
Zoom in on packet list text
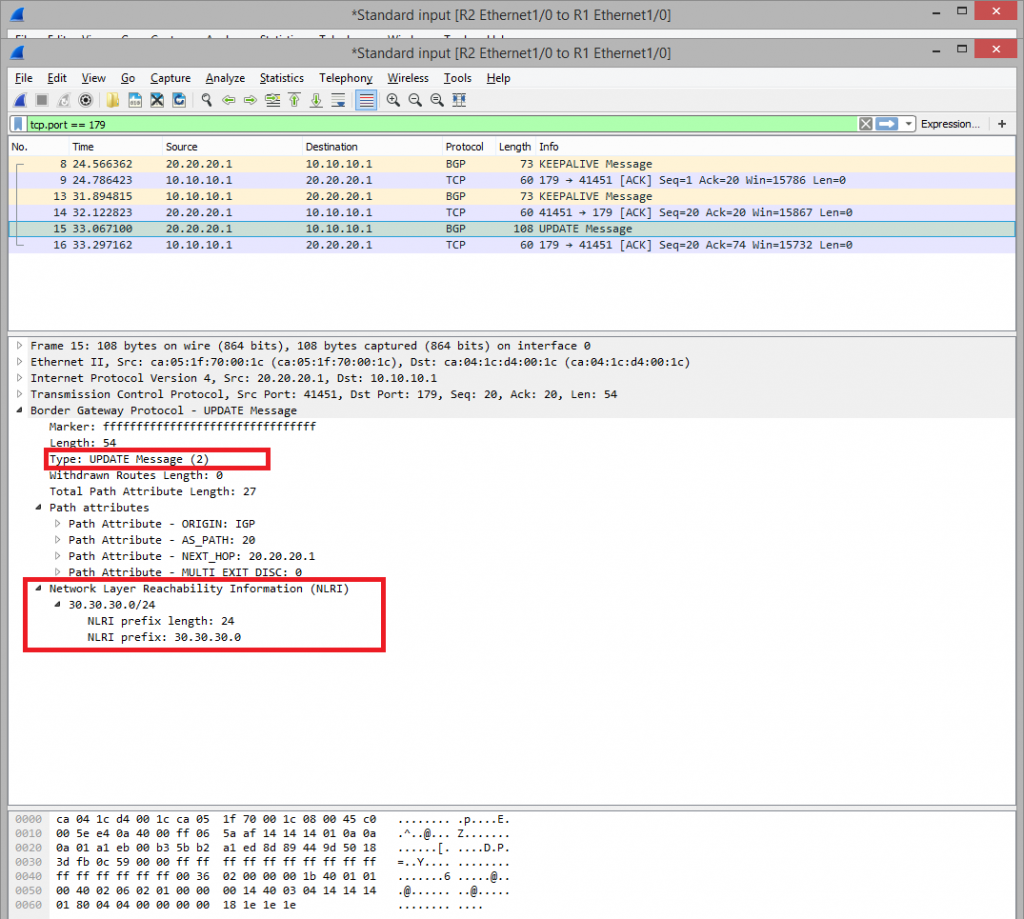click(x=393, y=99)
